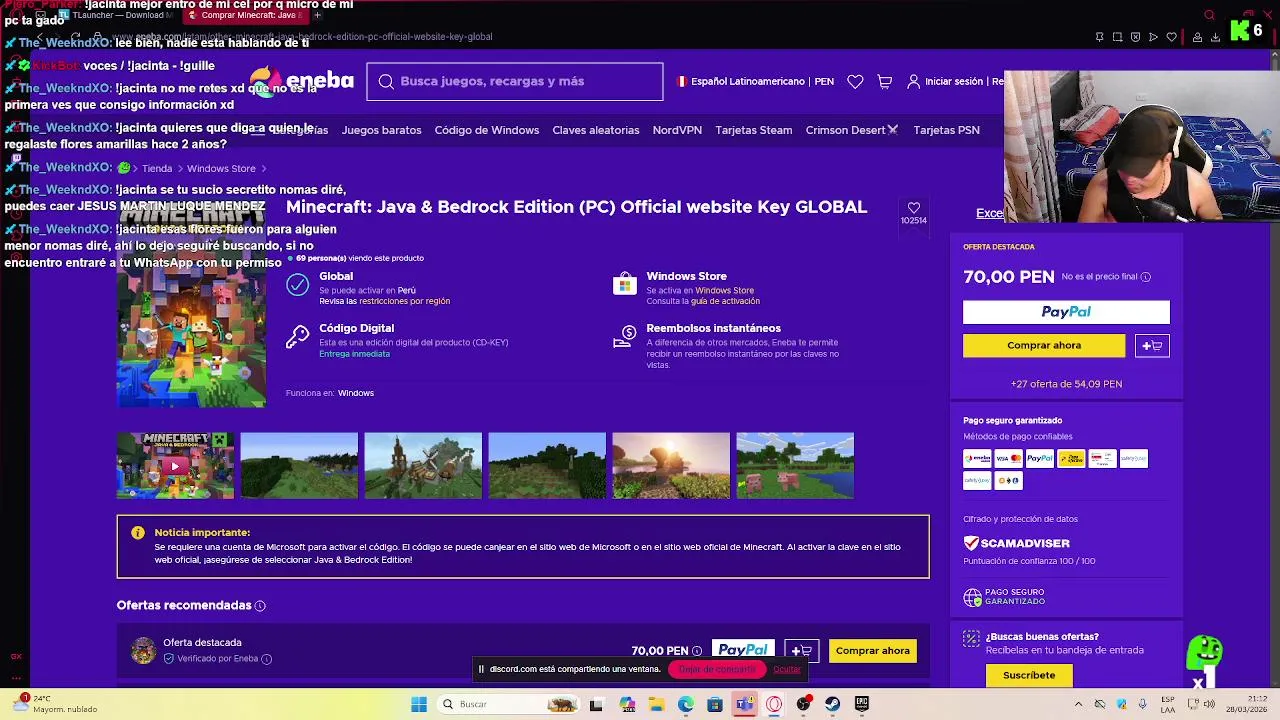1280x720 pixels.
Task: Open the "Tarjetas PSN" menu item
Action: pos(946,130)
